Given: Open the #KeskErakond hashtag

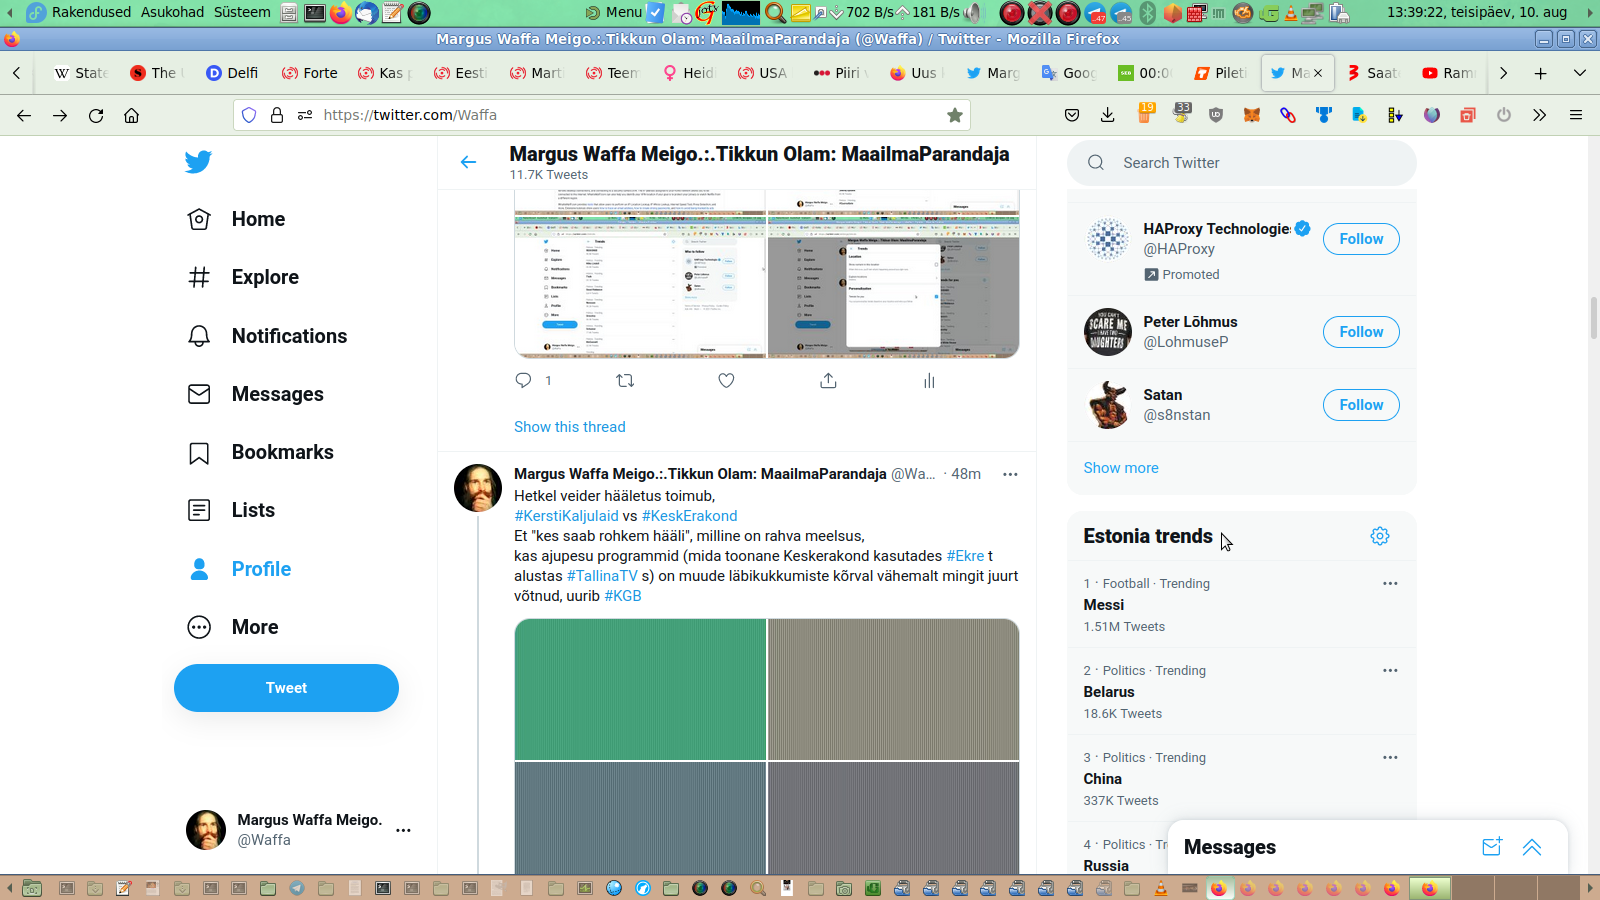Looking at the screenshot, I should pyautogui.click(x=689, y=516).
